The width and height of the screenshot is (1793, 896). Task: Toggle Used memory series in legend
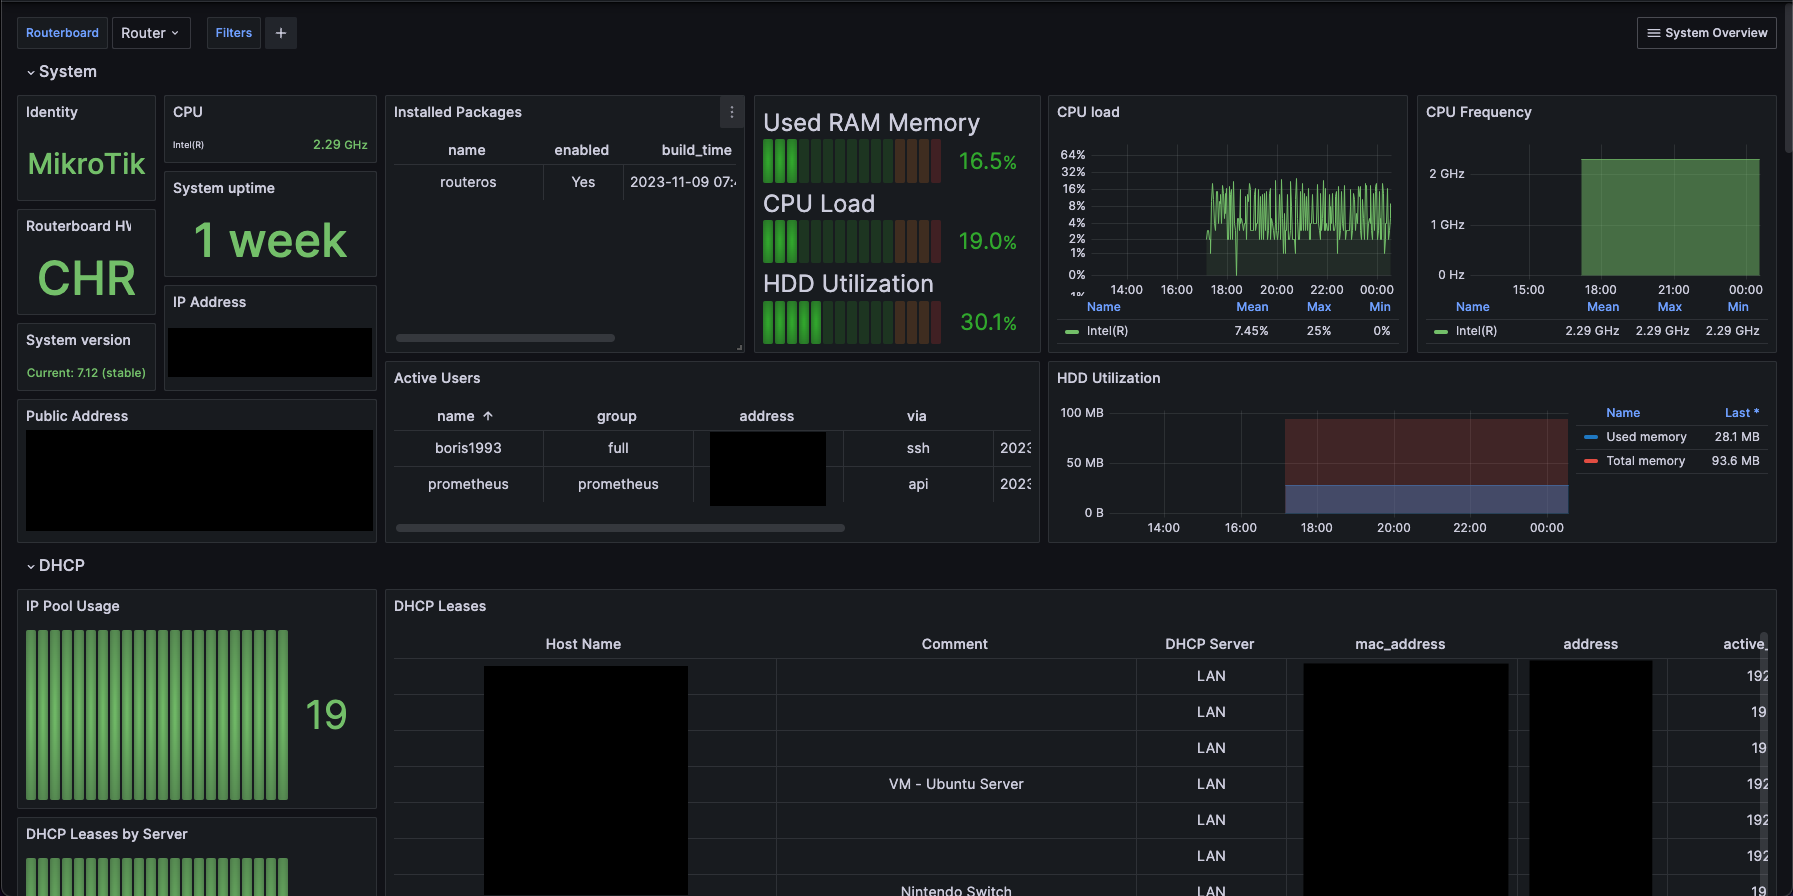pos(1646,437)
